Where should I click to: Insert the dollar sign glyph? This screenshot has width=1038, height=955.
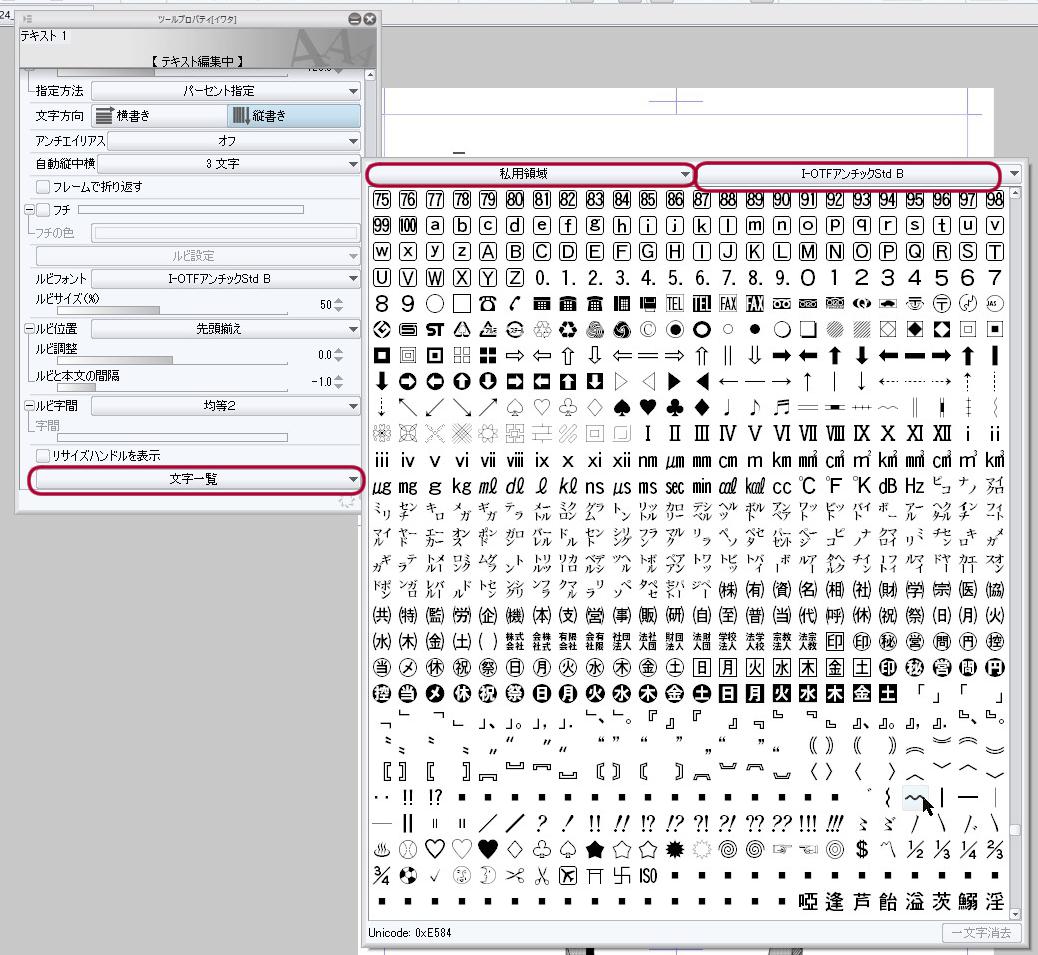pyautogui.click(x=861, y=849)
